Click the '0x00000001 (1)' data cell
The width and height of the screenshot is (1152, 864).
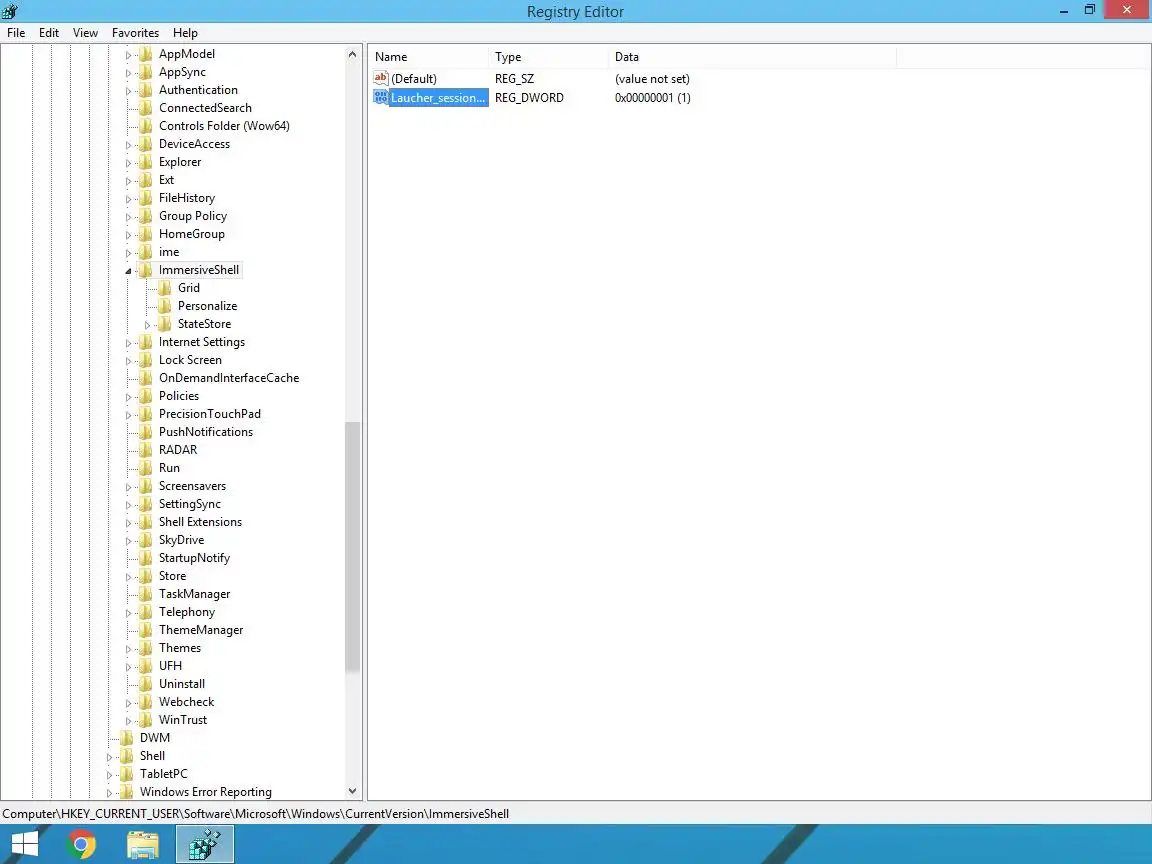(652, 98)
